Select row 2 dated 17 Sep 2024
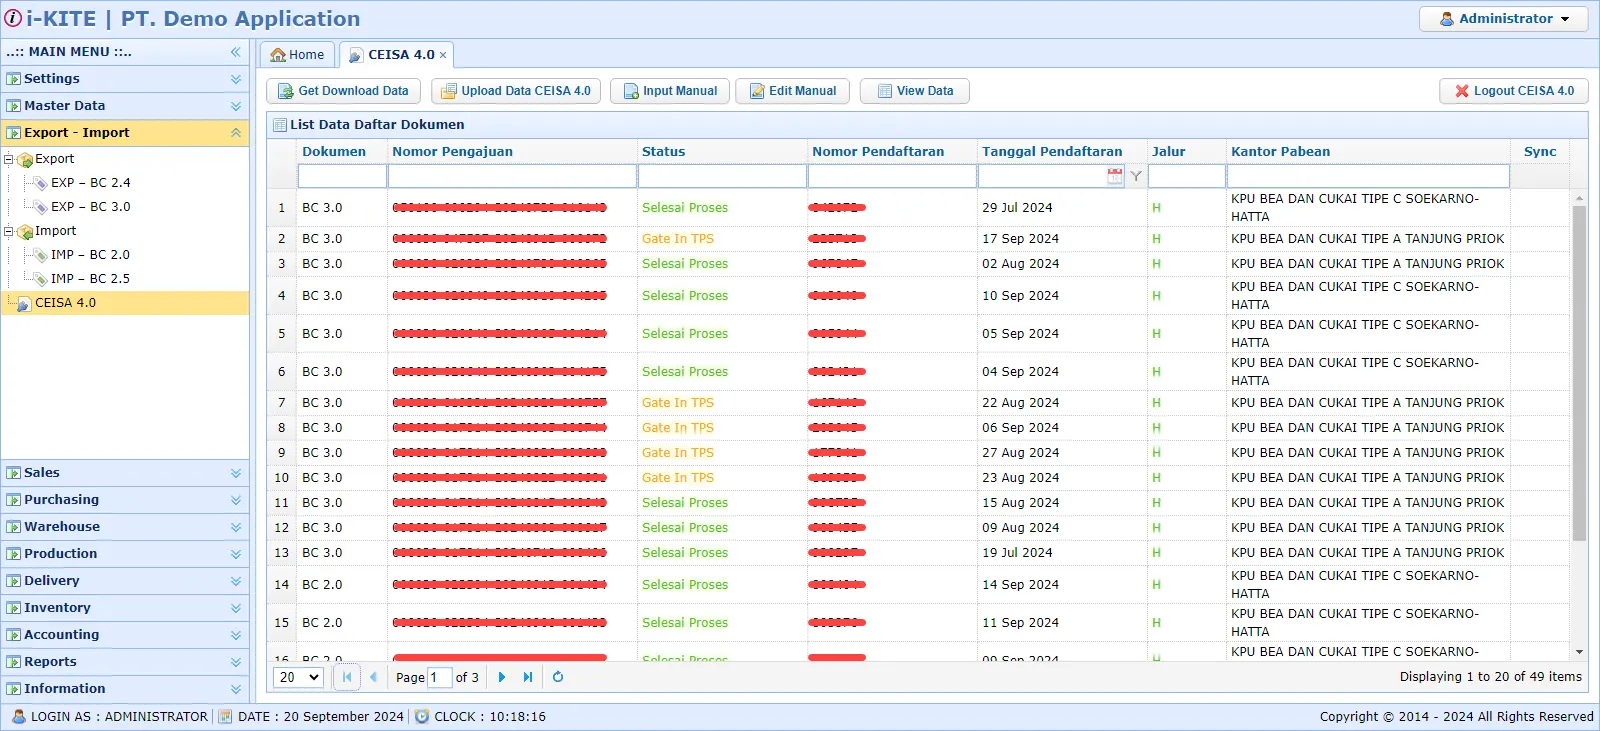The width and height of the screenshot is (1600, 731). [918, 239]
